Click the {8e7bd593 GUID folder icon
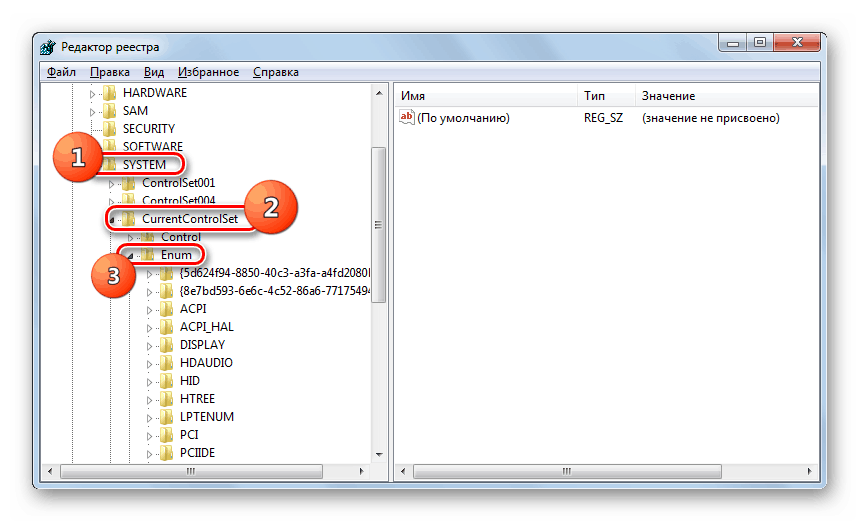The width and height of the screenshot is (860, 522). 167,291
